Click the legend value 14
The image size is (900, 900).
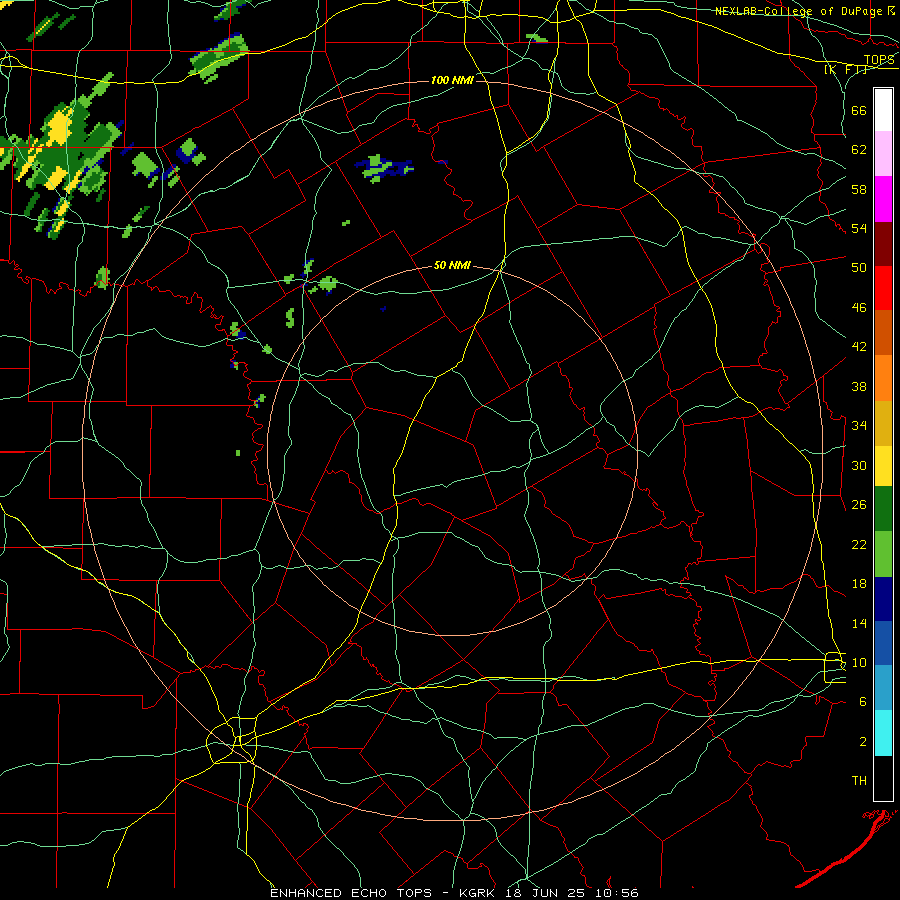(x=859, y=623)
